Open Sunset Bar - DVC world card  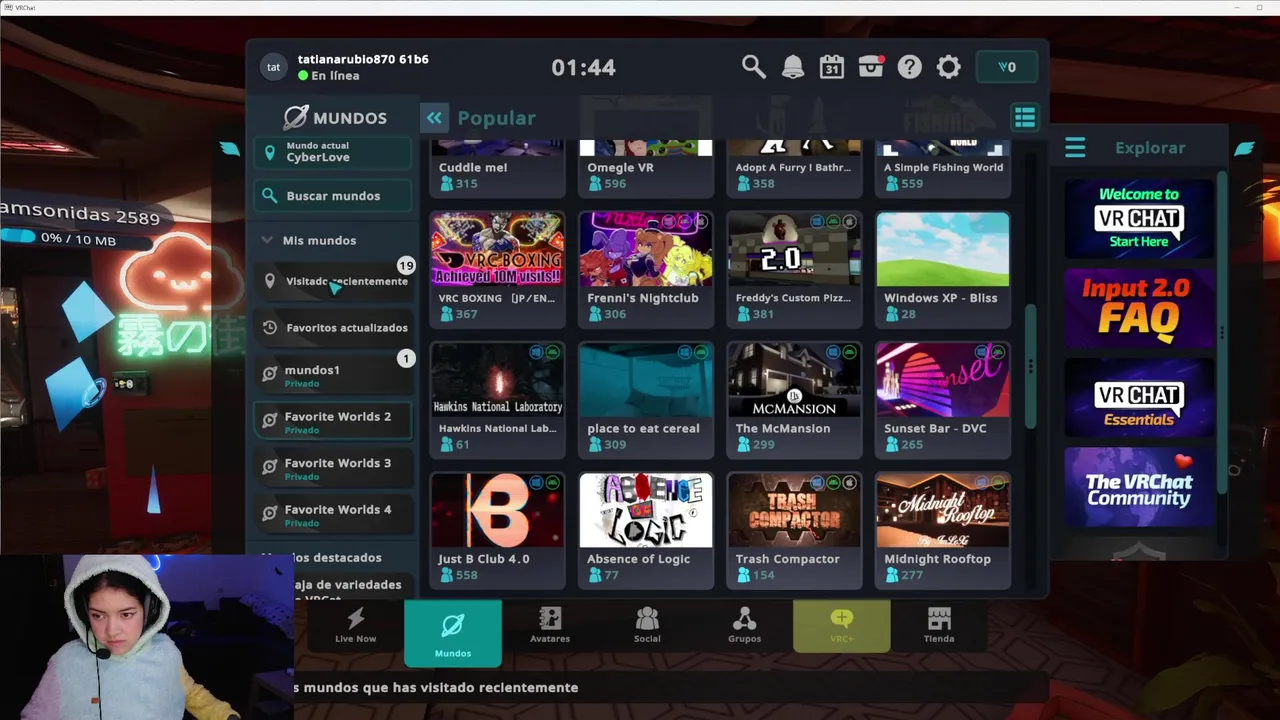[942, 400]
